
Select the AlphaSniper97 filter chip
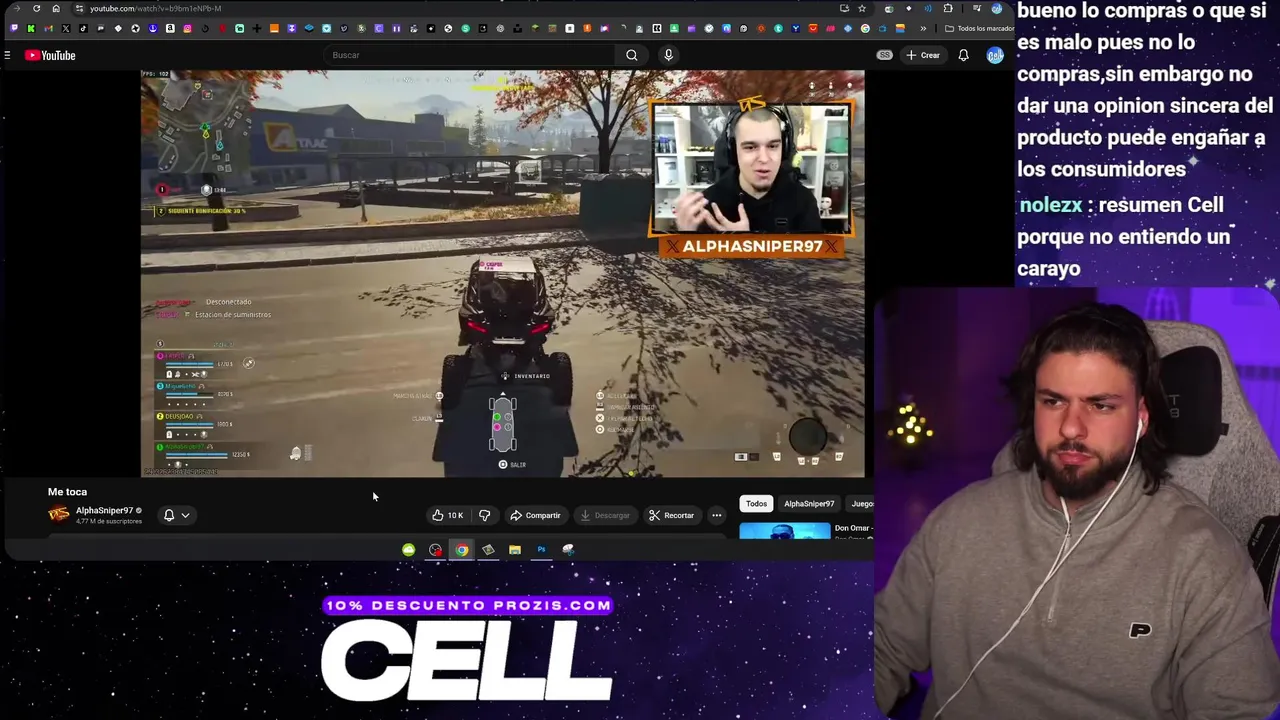[809, 504]
